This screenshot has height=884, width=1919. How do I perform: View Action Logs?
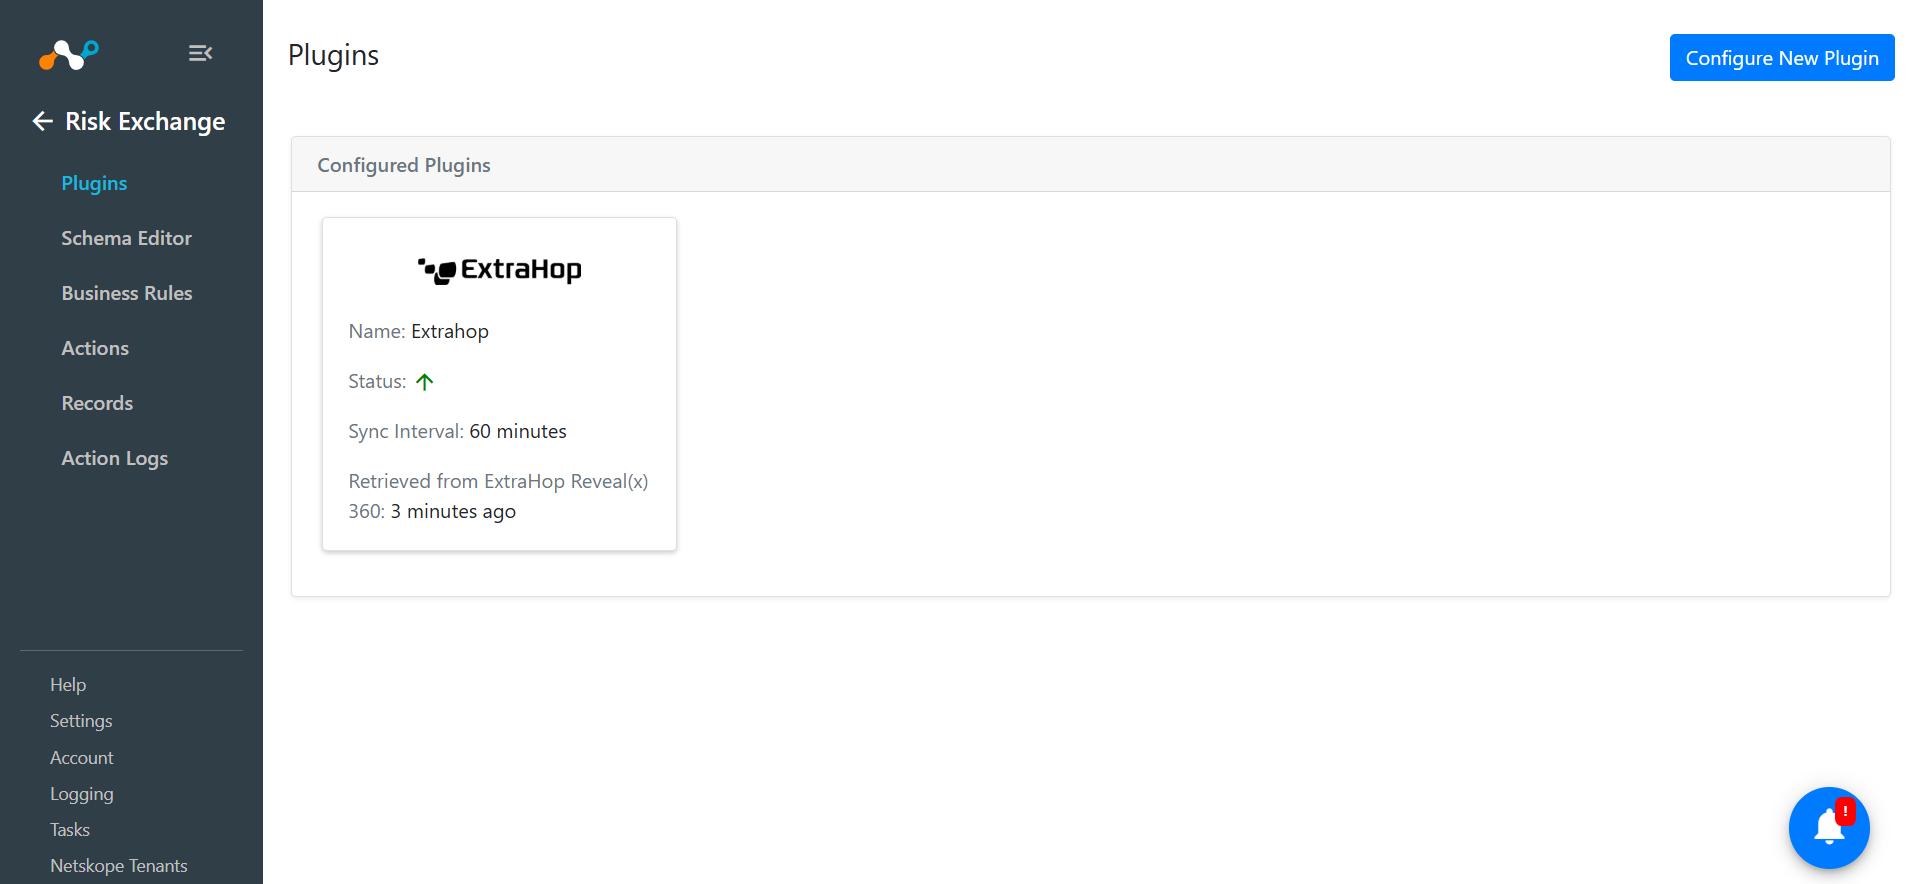[115, 458]
